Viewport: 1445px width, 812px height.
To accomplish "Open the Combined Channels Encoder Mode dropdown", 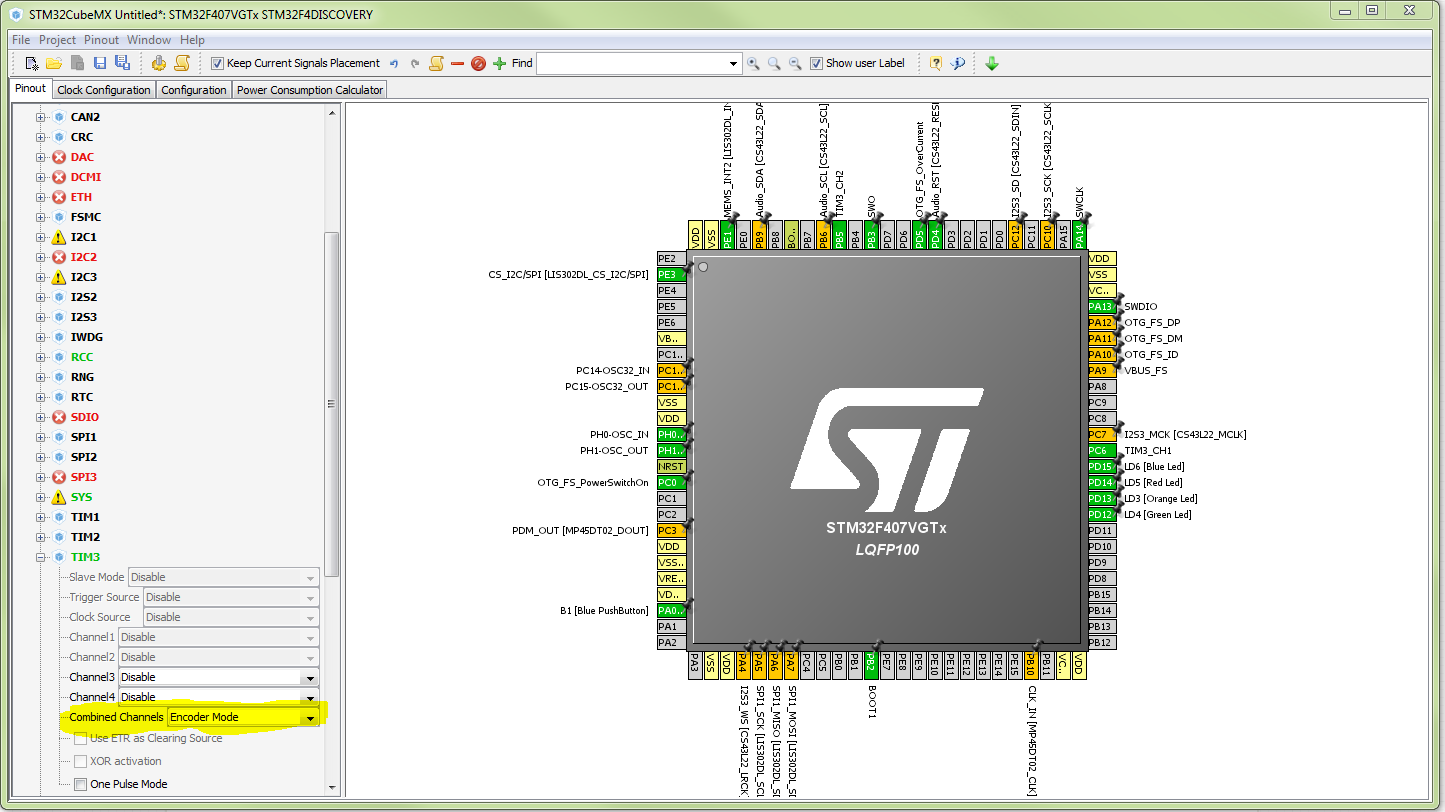I will [310, 717].
